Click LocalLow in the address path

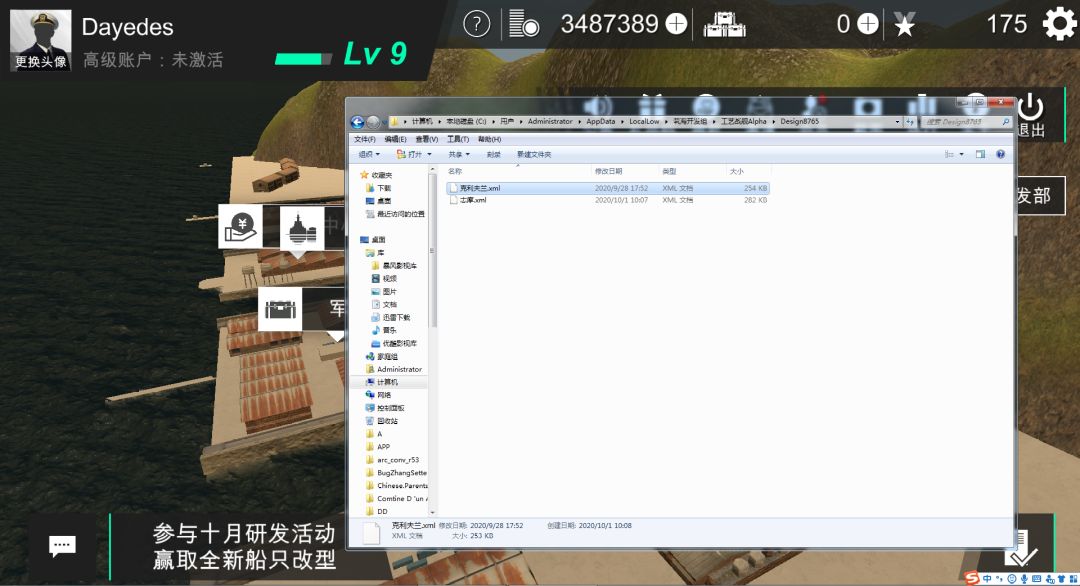(x=644, y=121)
